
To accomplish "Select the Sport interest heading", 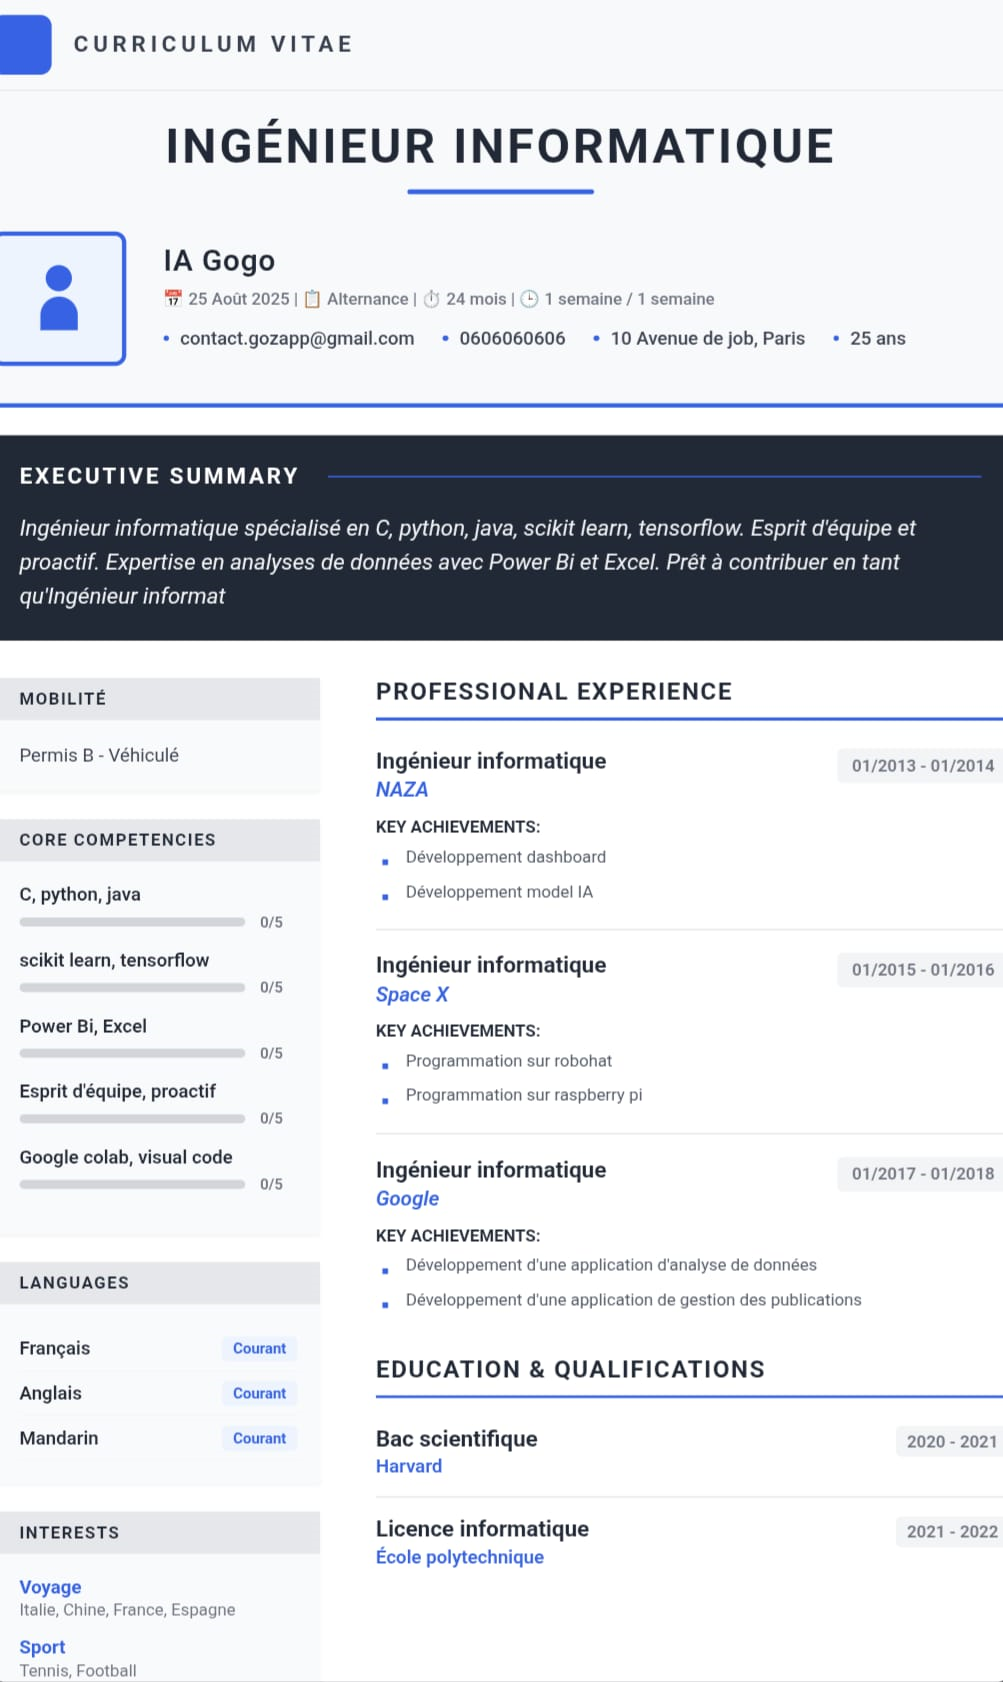I will point(42,1647).
